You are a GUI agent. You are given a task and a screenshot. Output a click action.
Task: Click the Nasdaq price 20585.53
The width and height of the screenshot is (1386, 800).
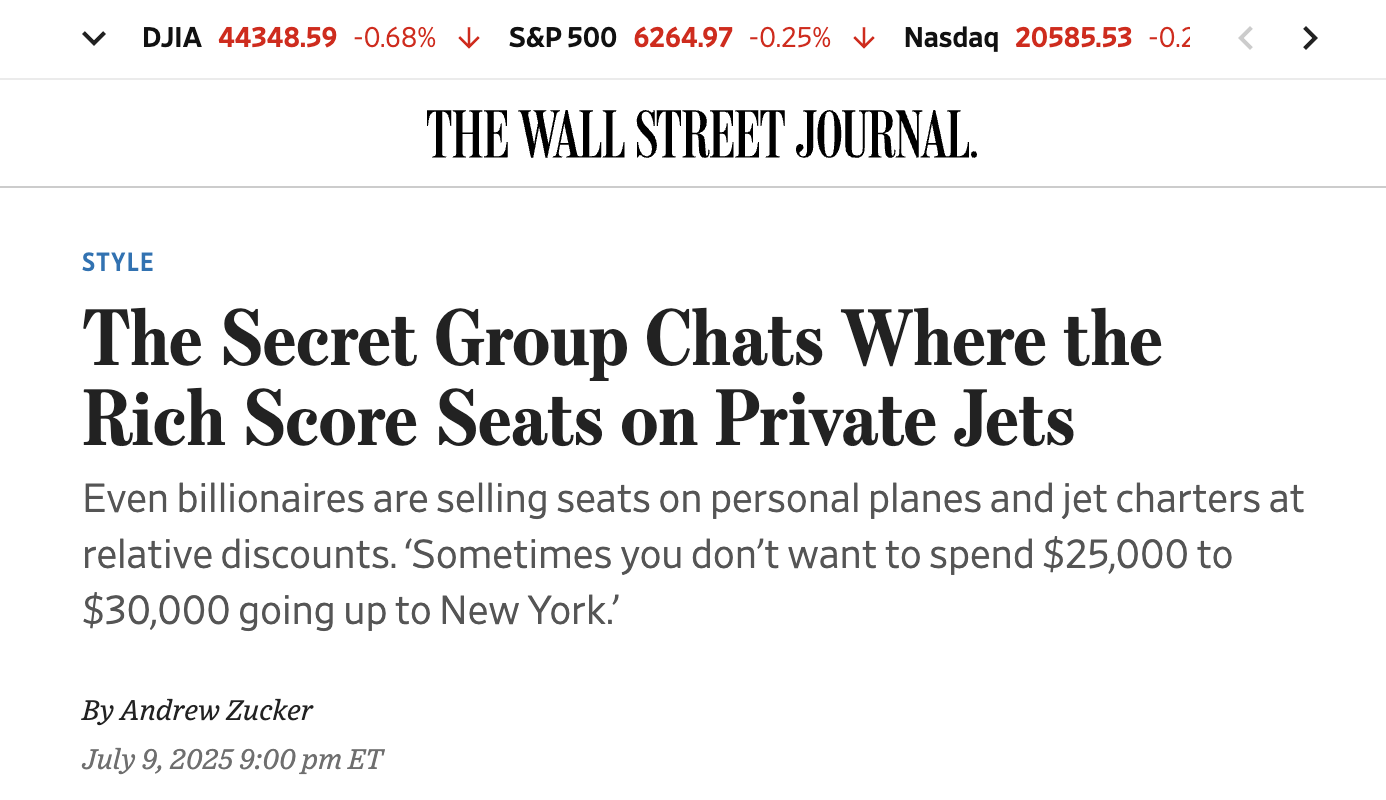pyautogui.click(x=1073, y=38)
